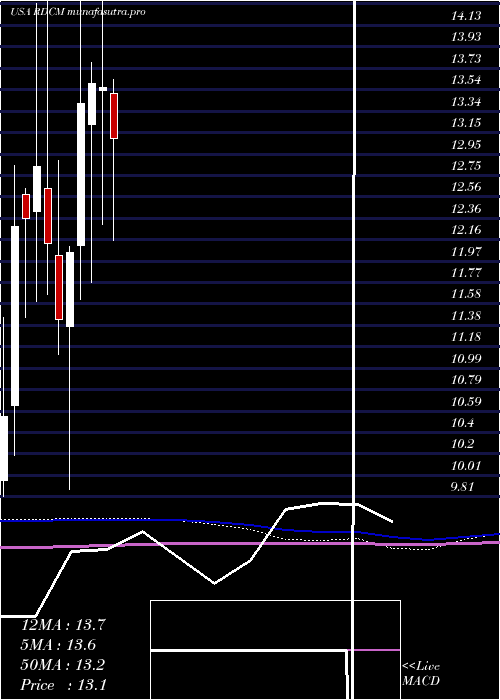Screen dimensions: 500x700
Task: Click the 11.77 price axis label
Action: tap(466, 273)
